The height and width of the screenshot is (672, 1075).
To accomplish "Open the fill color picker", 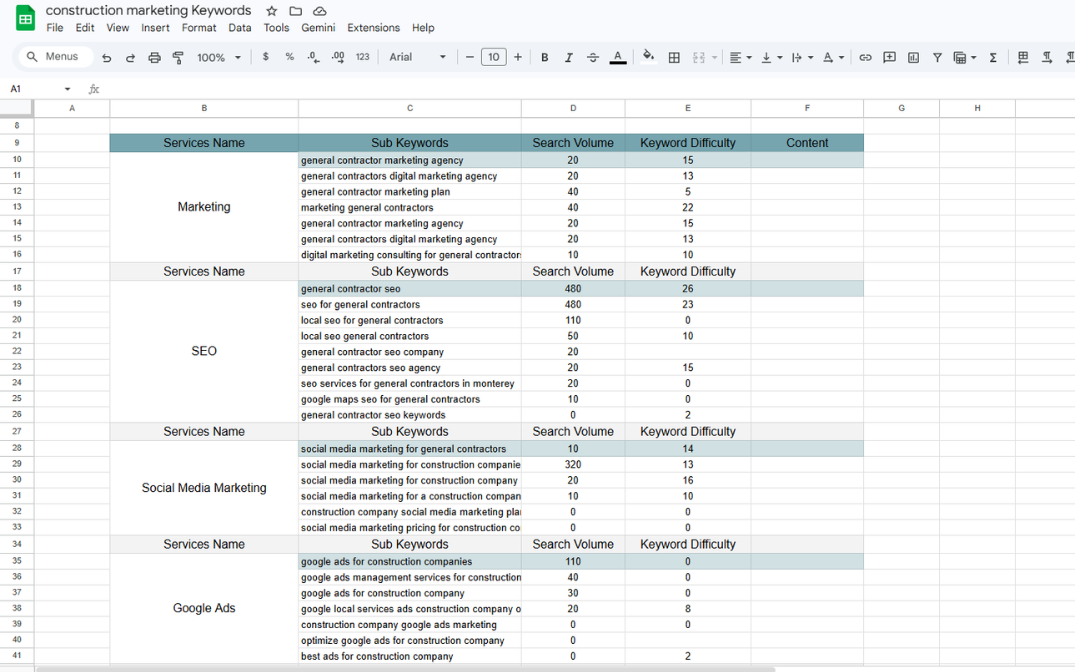I will coord(648,57).
